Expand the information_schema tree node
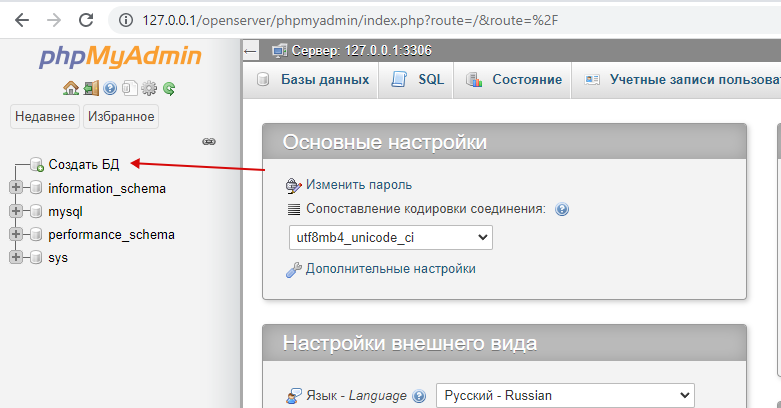The image size is (781, 408). click(16, 187)
